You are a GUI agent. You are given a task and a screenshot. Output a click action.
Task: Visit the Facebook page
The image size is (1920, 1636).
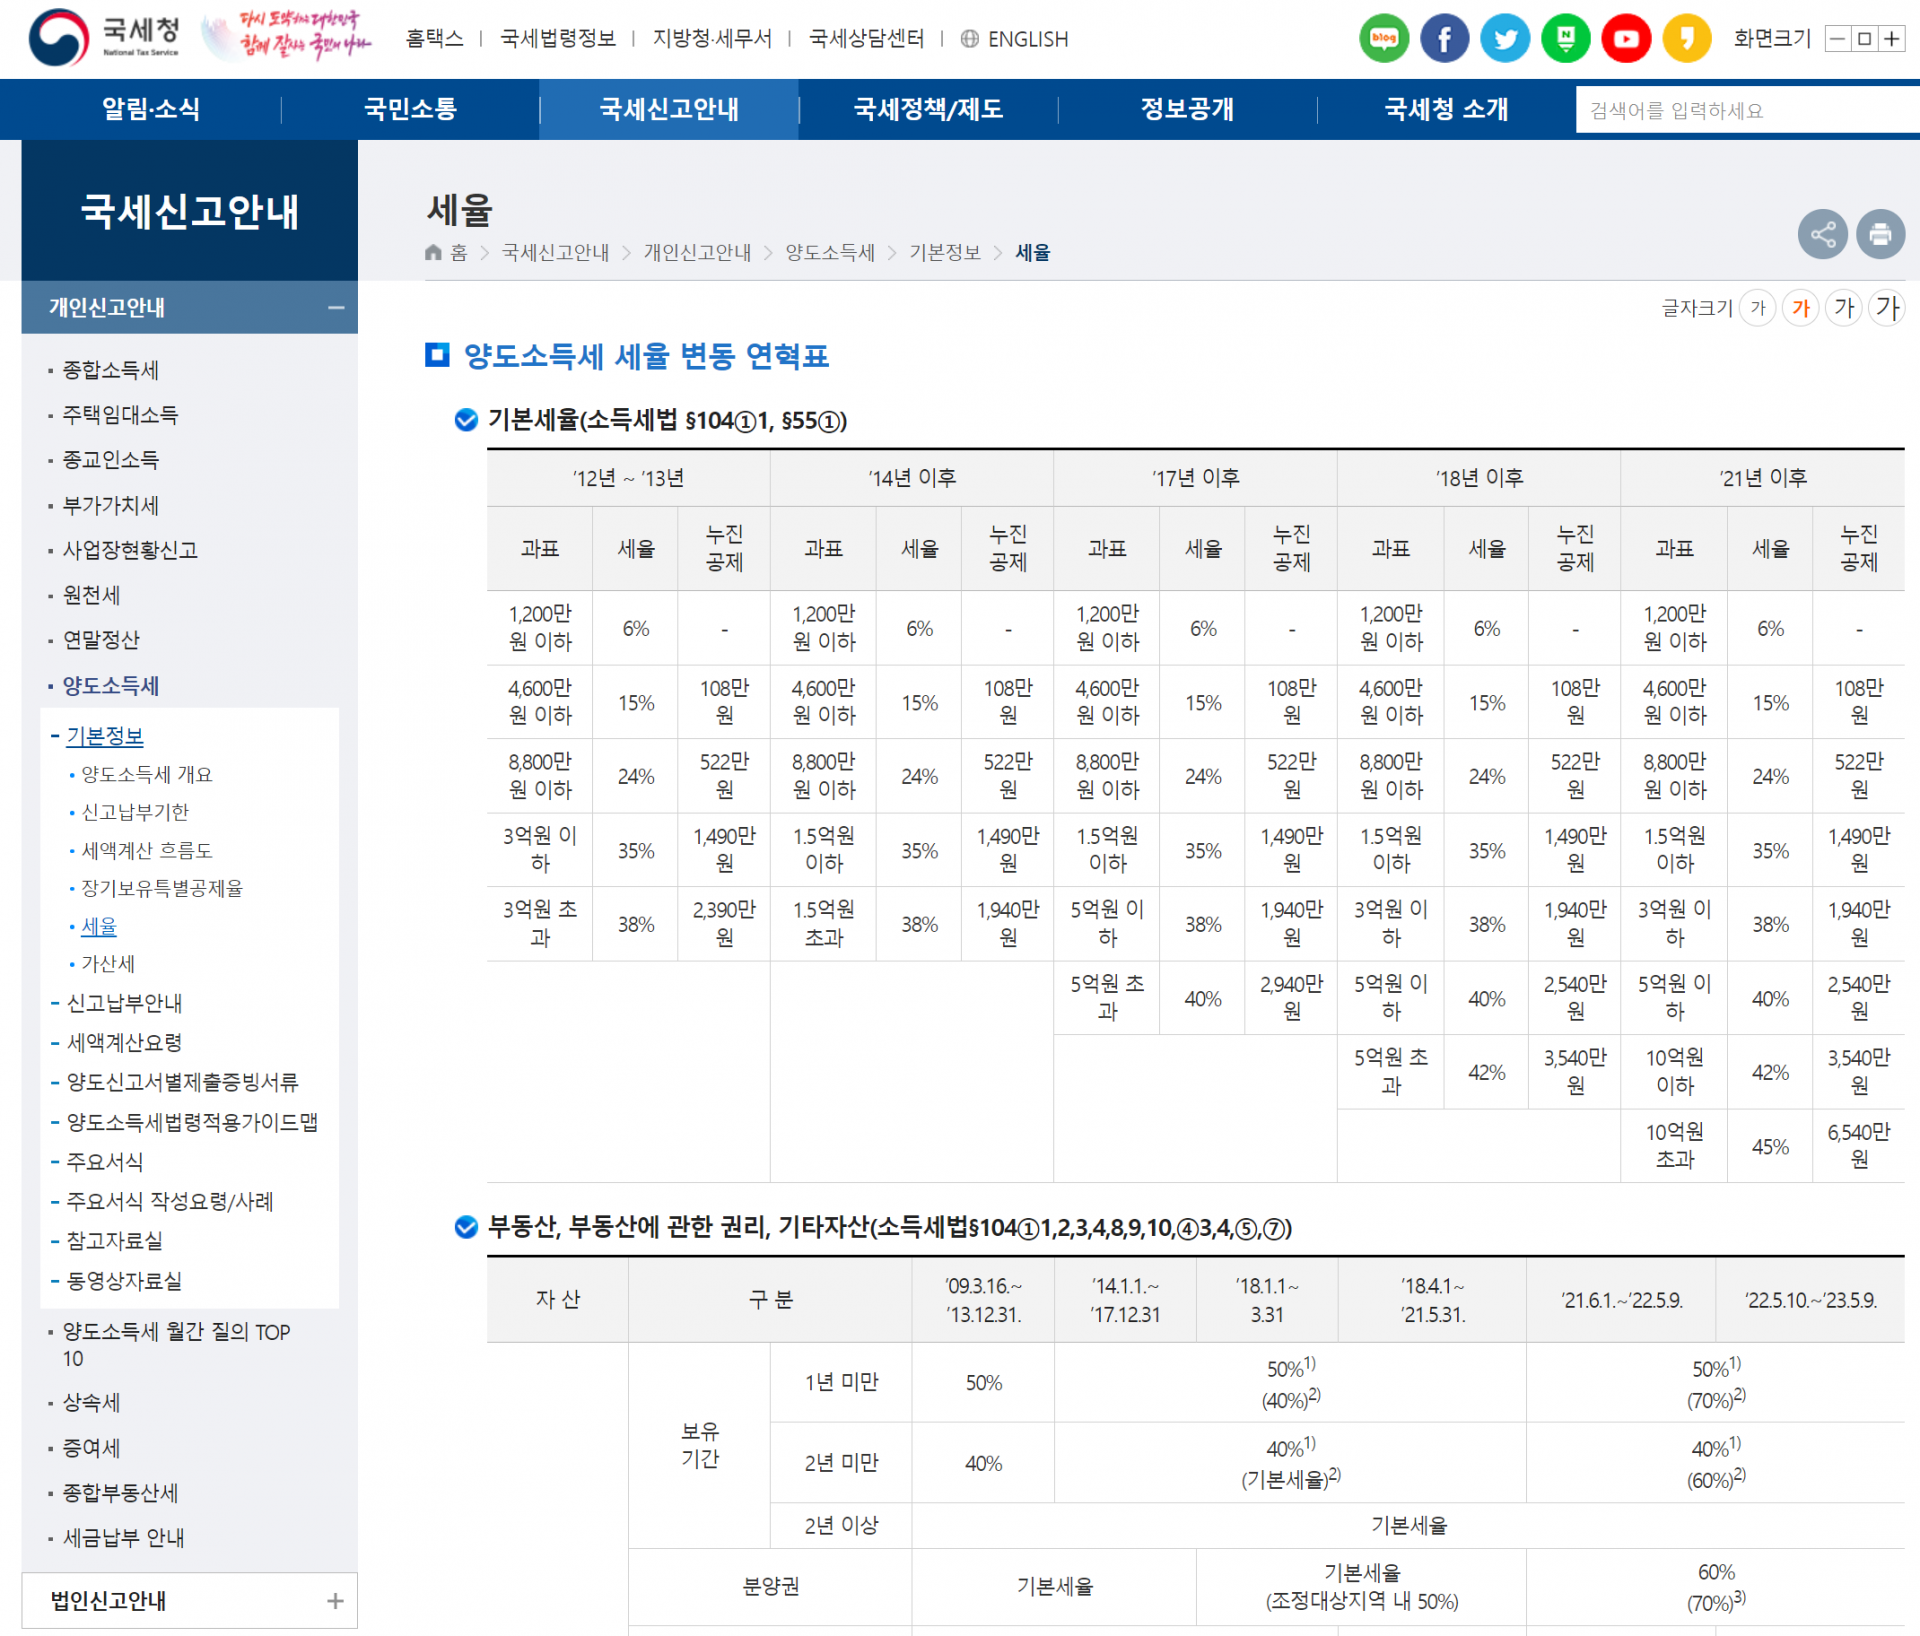point(1444,38)
